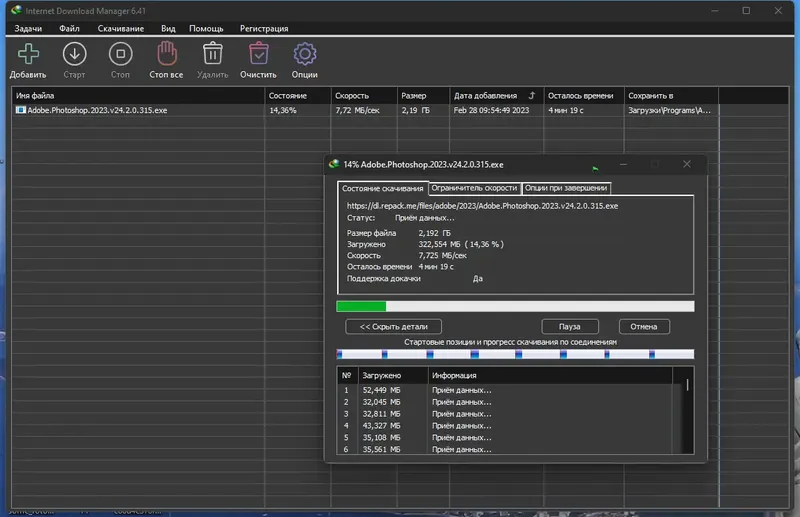Click the Добавить (Add) plus icon
The width and height of the screenshot is (800, 517).
(x=28, y=54)
